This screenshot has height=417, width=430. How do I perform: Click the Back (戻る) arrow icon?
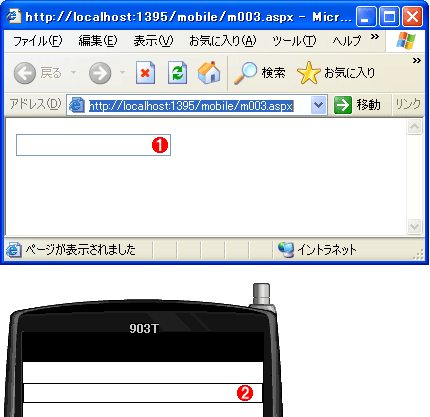(25, 73)
